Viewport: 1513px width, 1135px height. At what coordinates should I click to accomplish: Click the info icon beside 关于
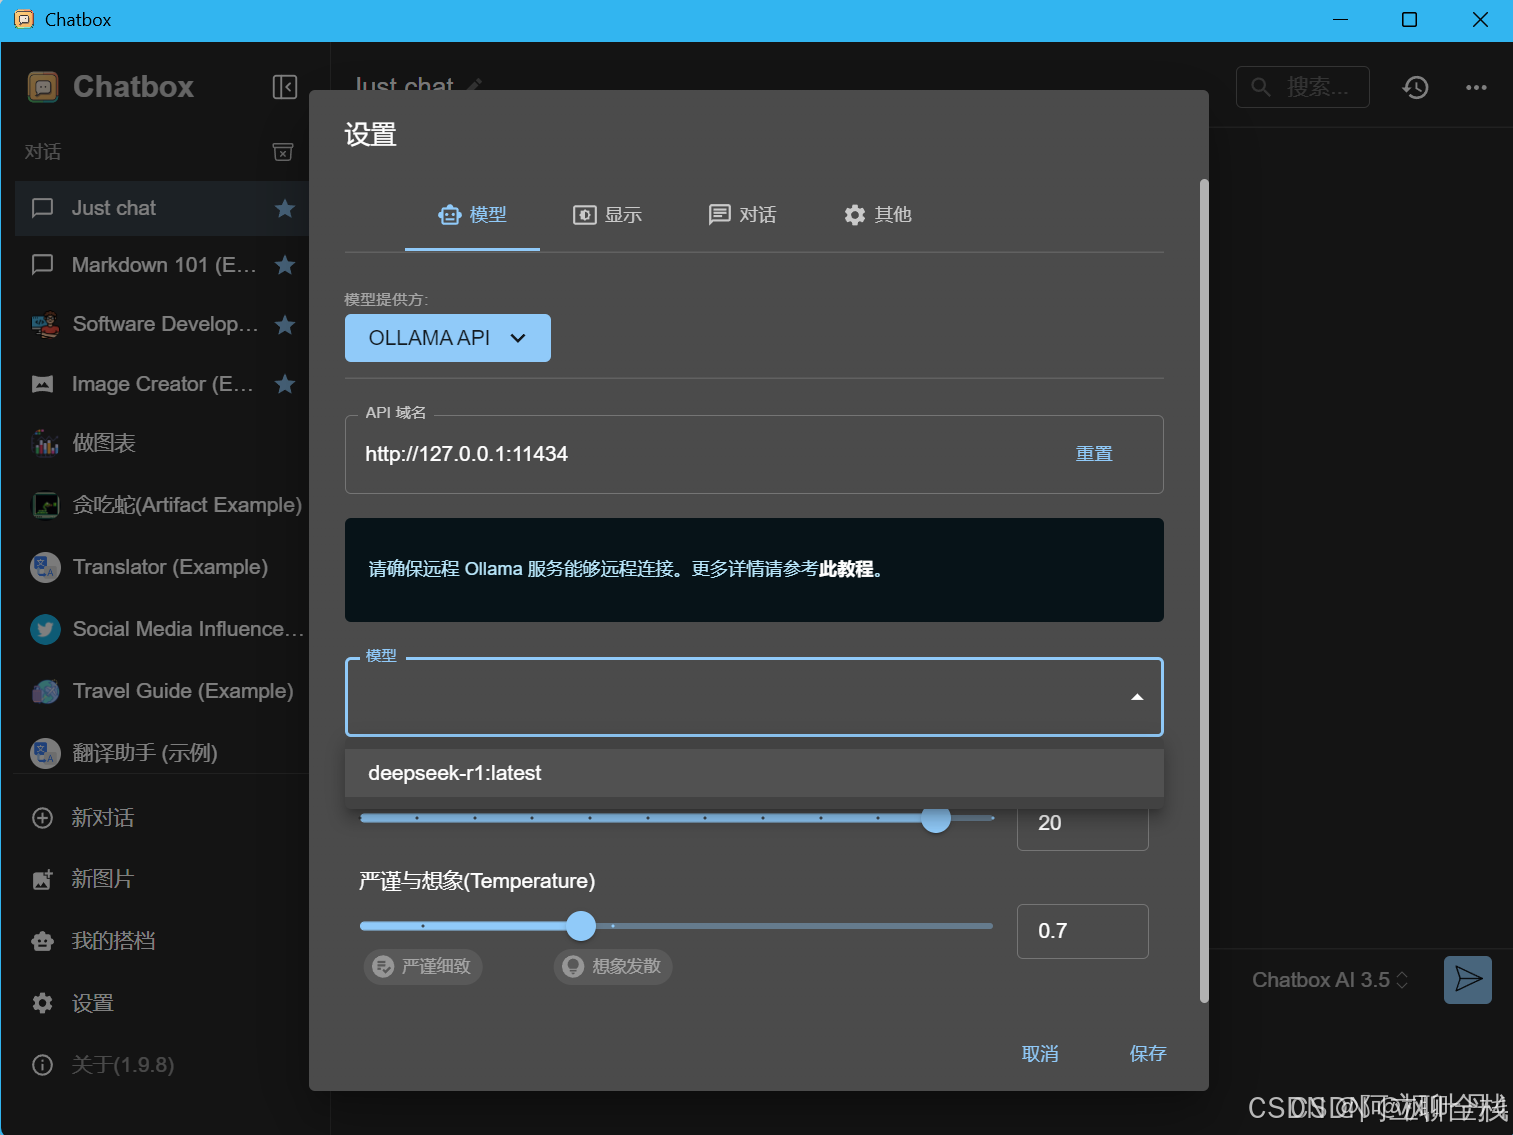click(x=43, y=1065)
